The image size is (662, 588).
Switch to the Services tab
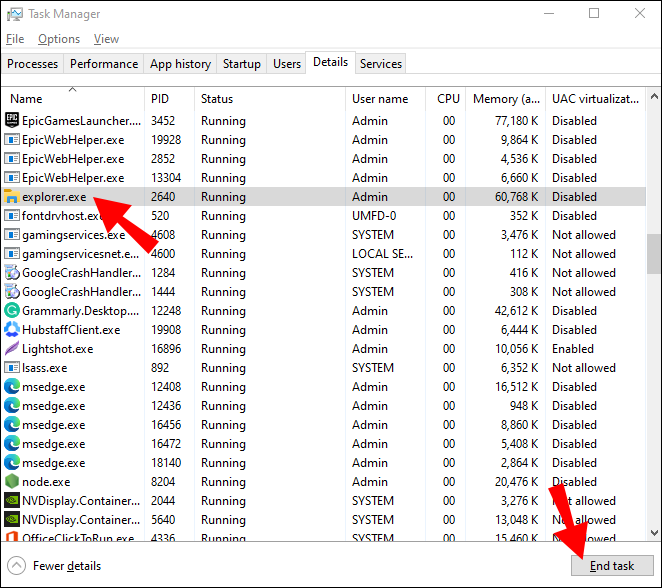(381, 64)
